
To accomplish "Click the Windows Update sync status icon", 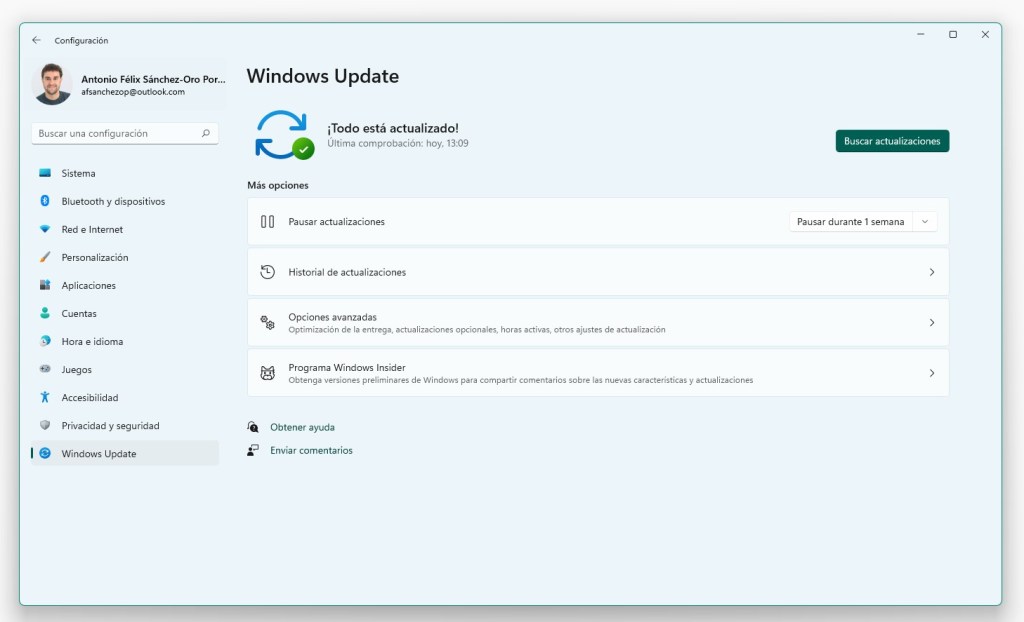I will pos(284,135).
